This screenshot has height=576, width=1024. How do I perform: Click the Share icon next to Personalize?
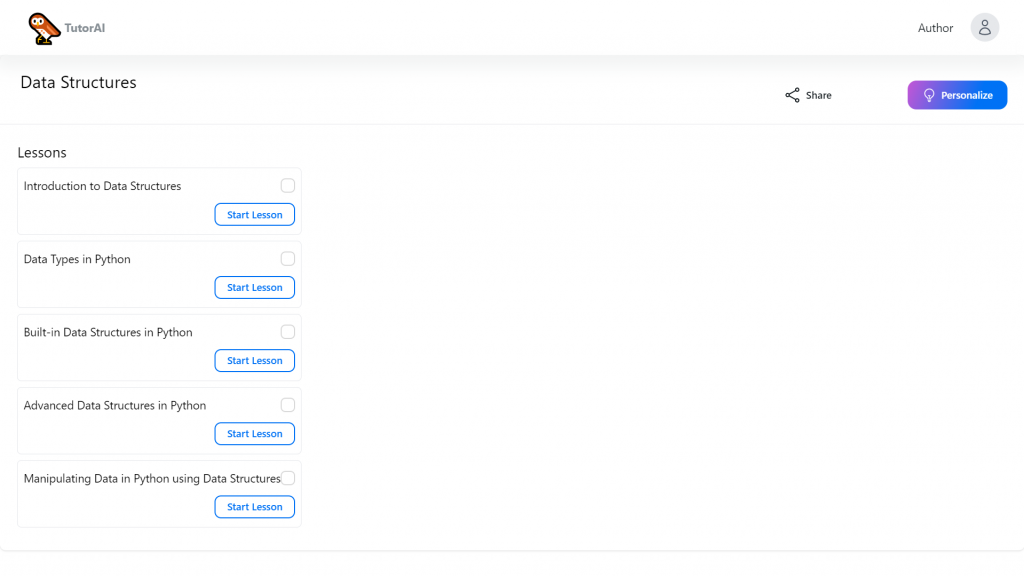[x=790, y=95]
